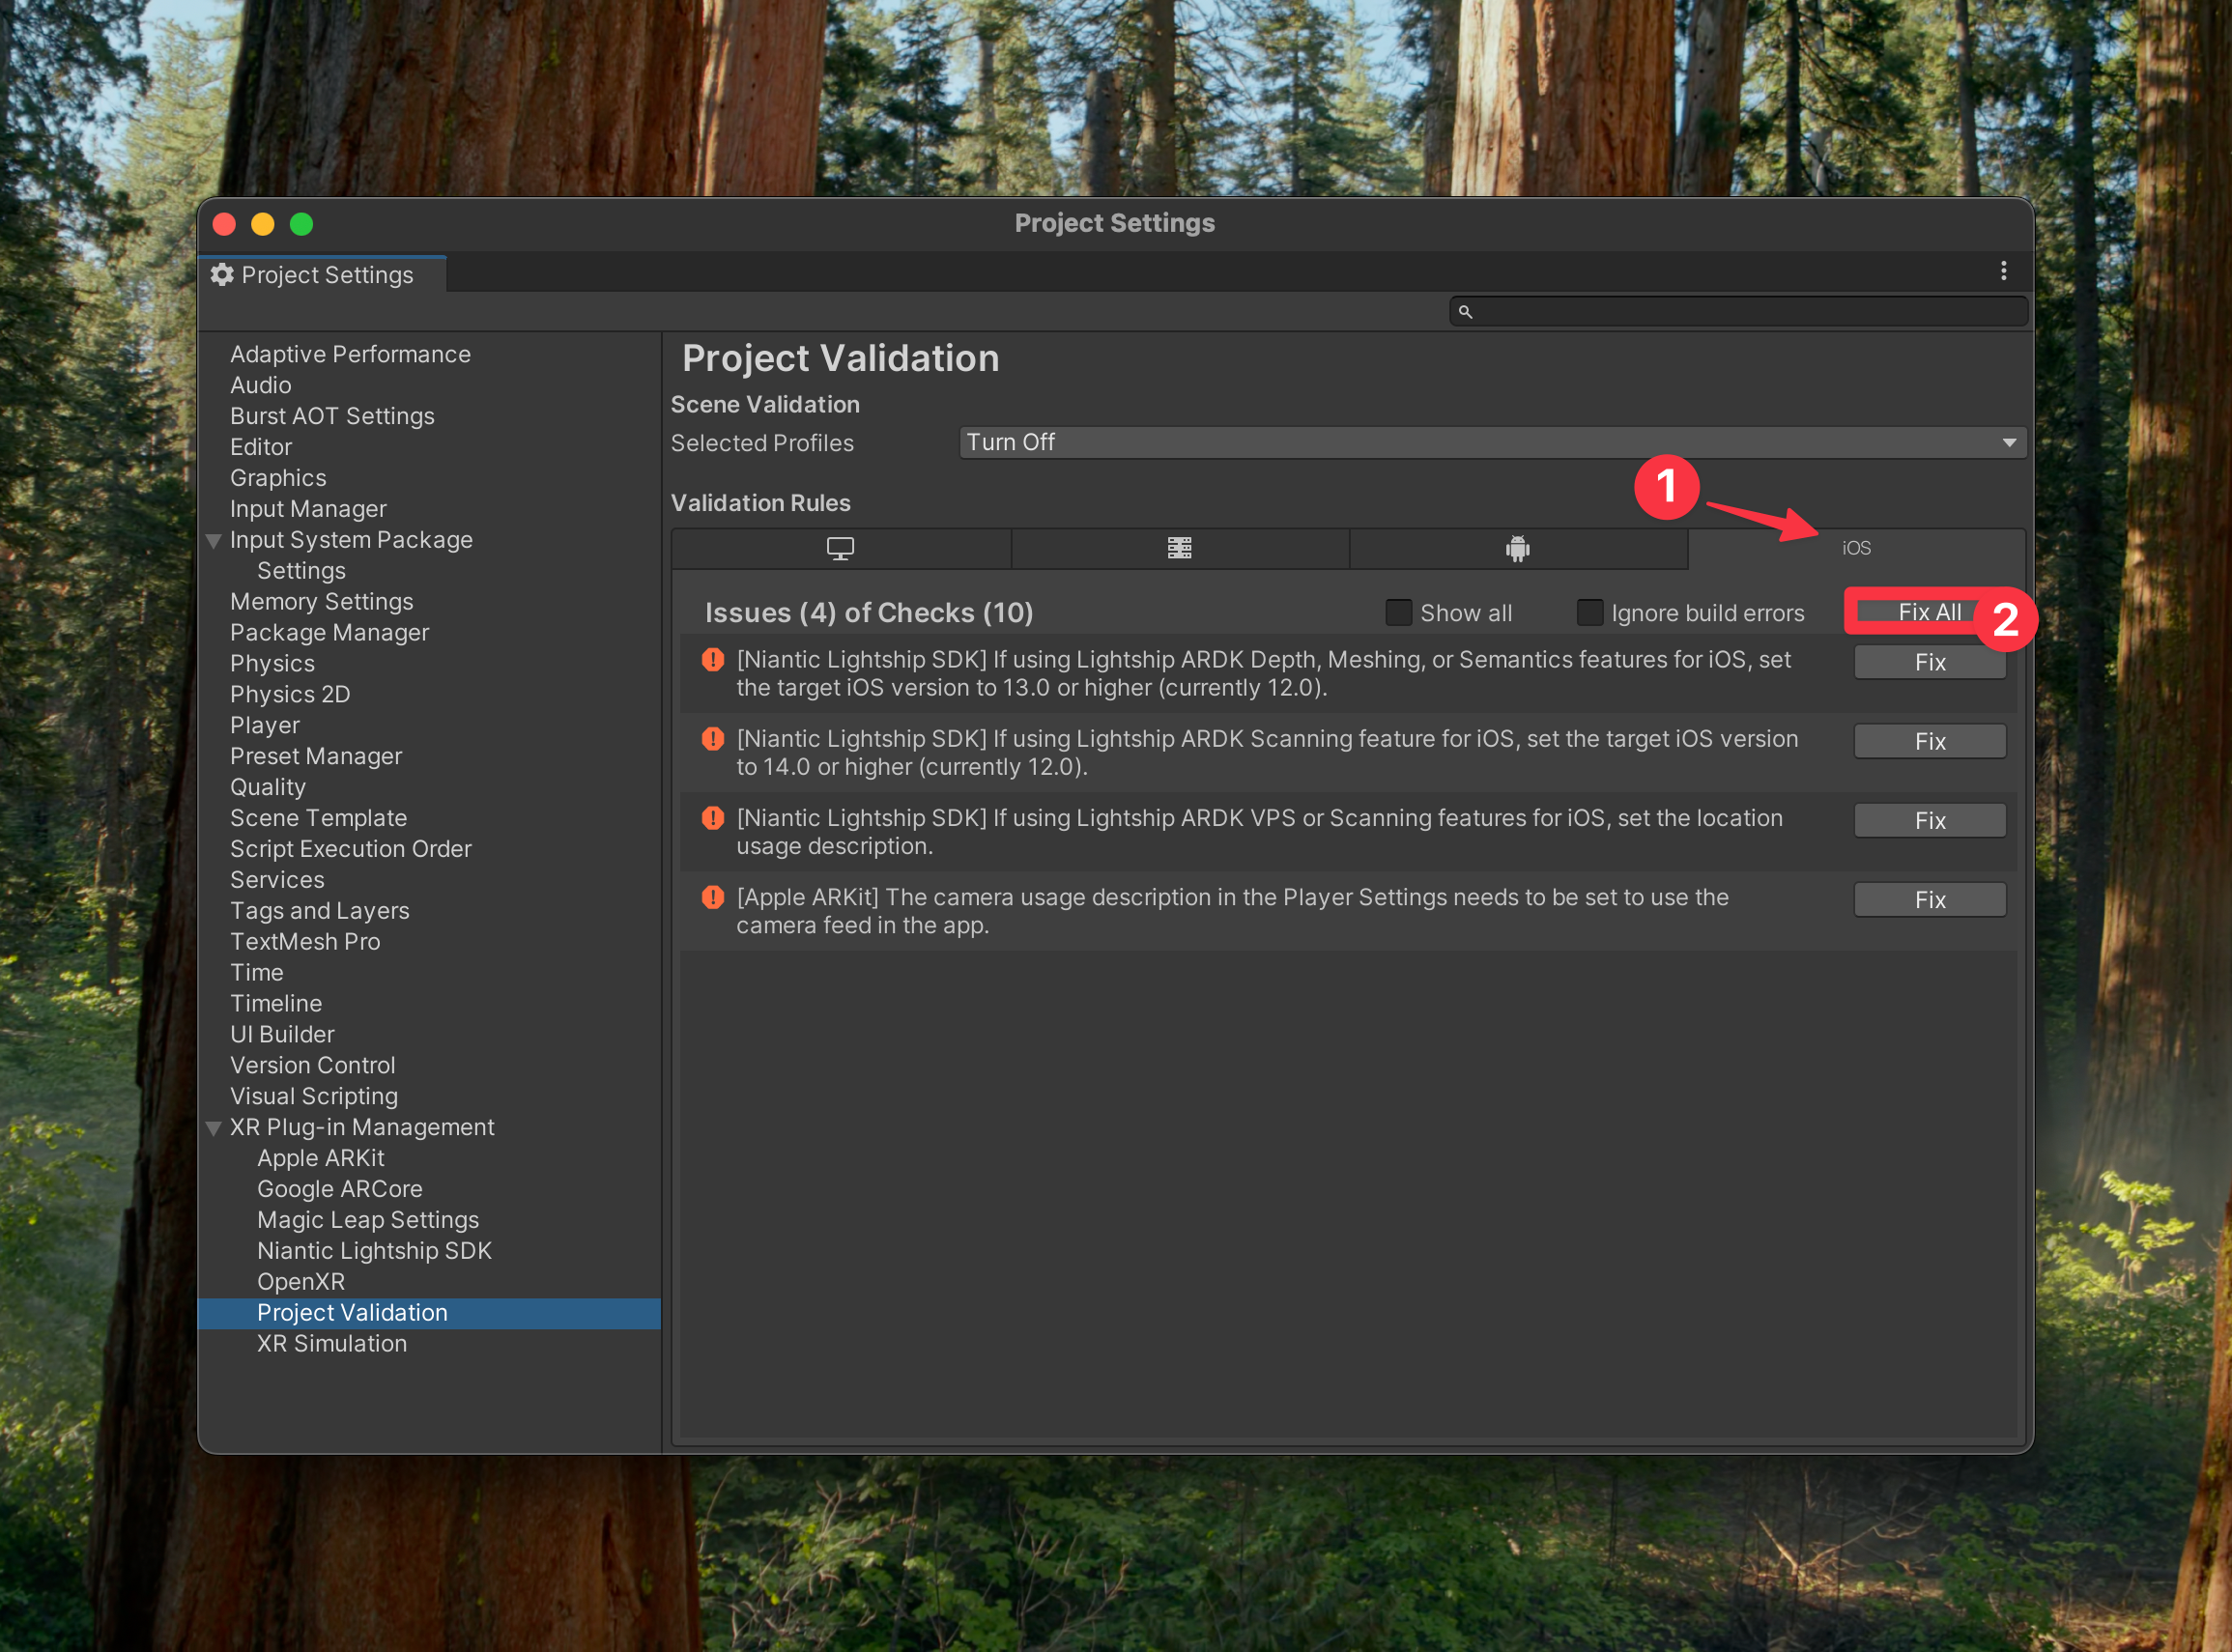Click the gear icon on Project Settings tab

click(222, 275)
